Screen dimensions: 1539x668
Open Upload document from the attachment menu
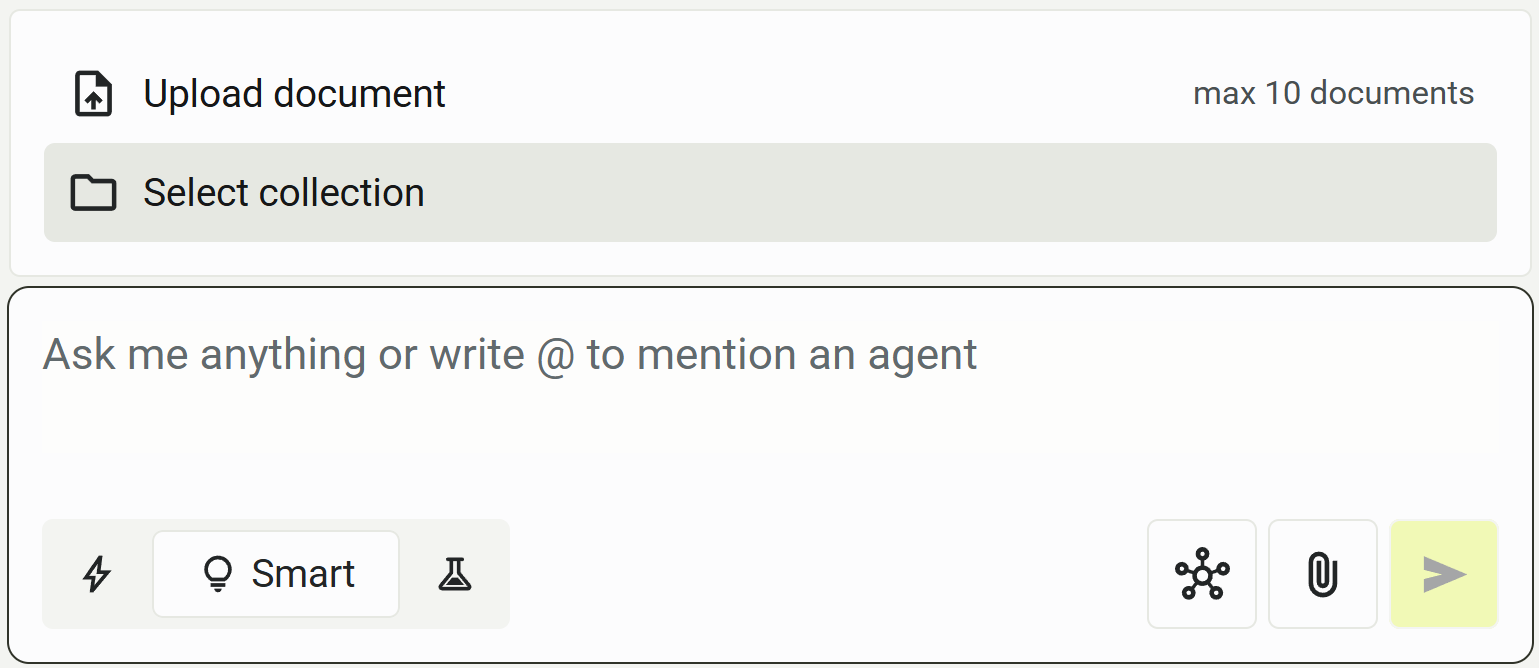point(294,93)
